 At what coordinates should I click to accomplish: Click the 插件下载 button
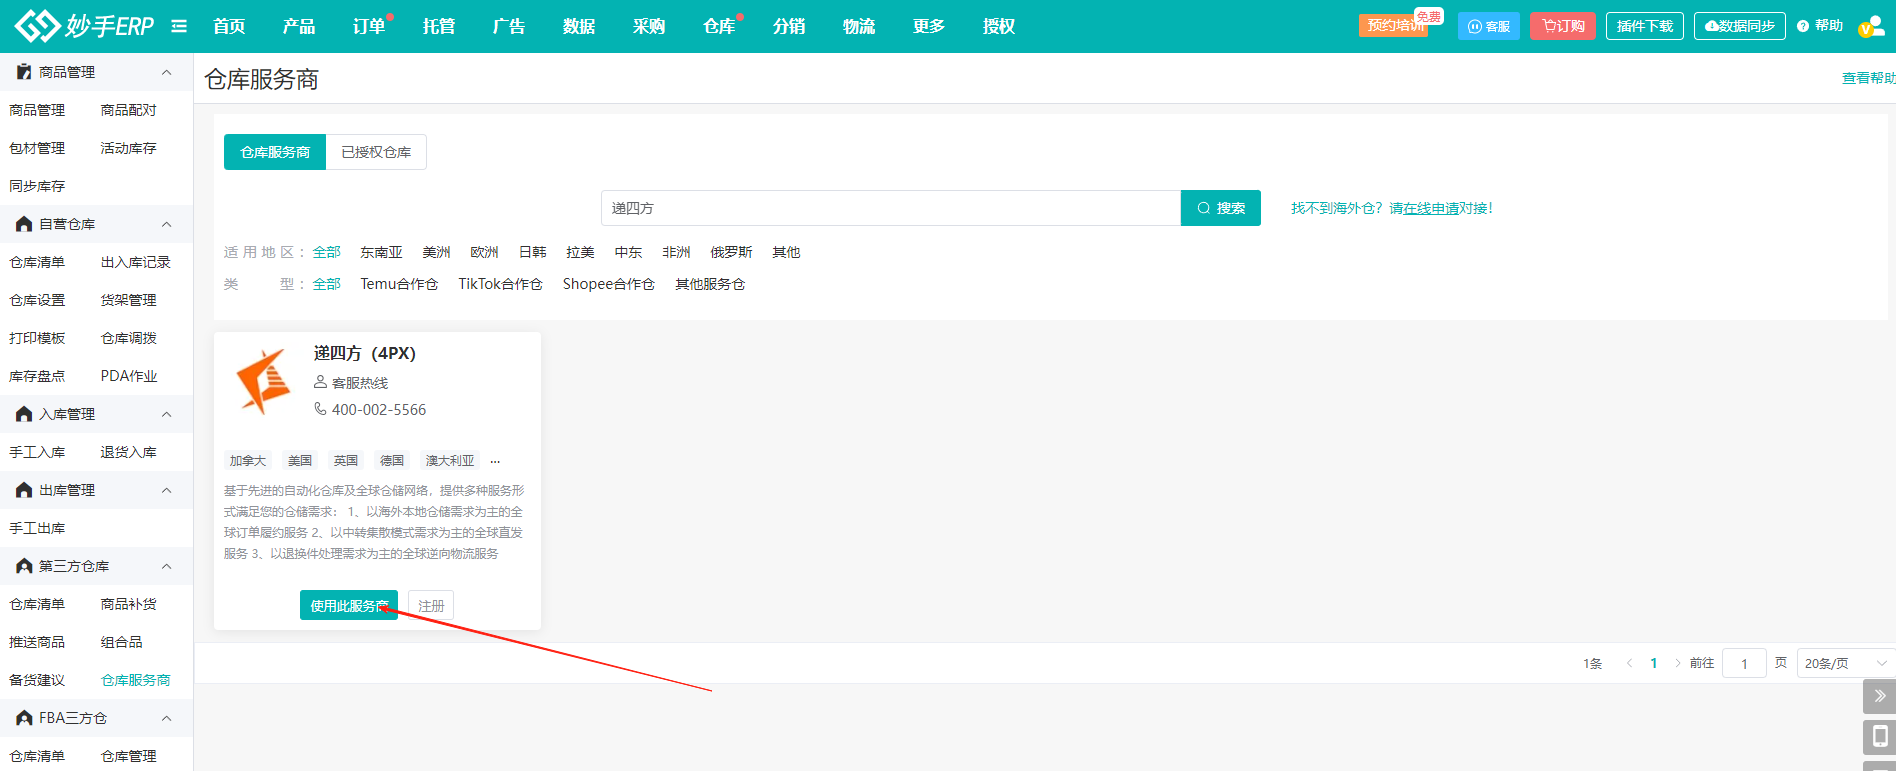click(1645, 26)
